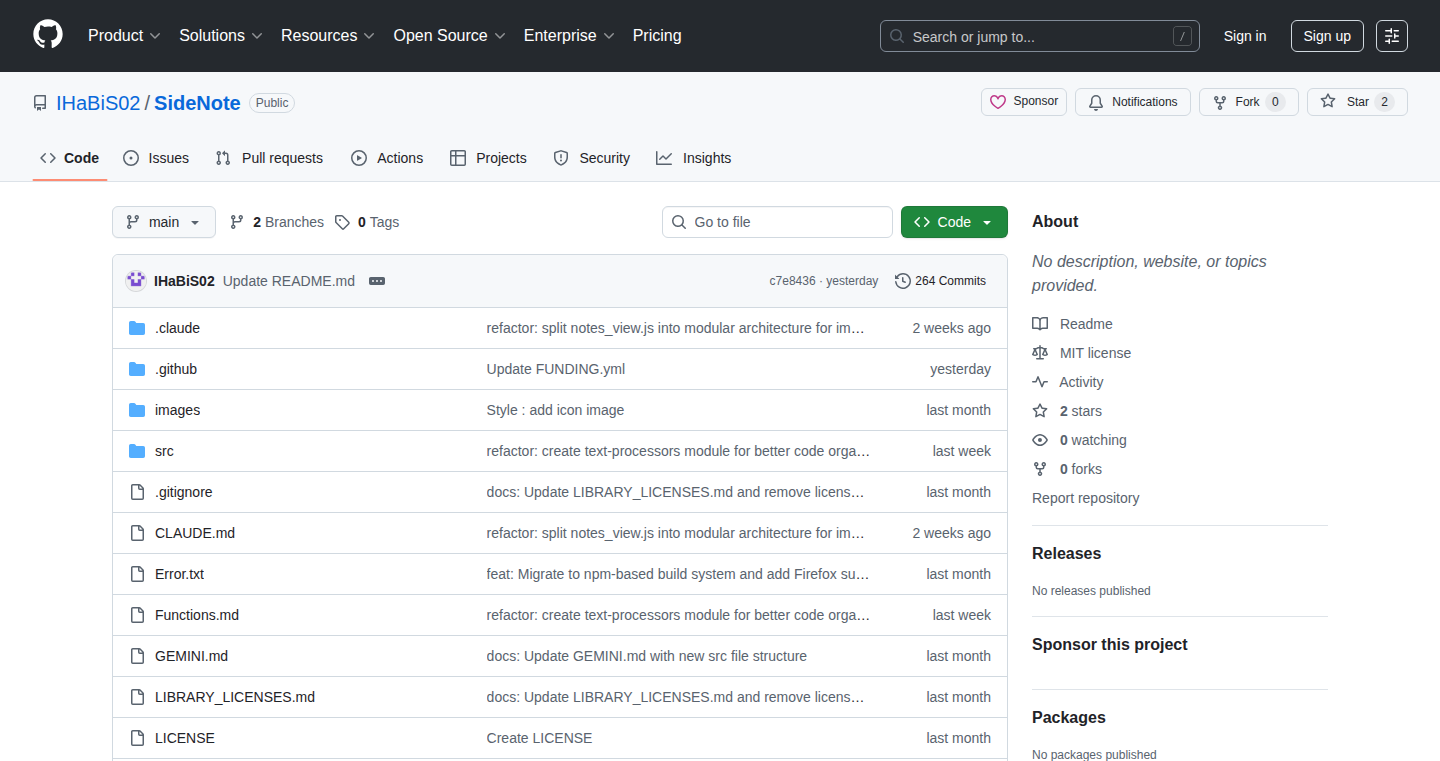This screenshot has height=761, width=1440.
Task: Click the GEMINI.md file icon
Action: click(x=137, y=656)
